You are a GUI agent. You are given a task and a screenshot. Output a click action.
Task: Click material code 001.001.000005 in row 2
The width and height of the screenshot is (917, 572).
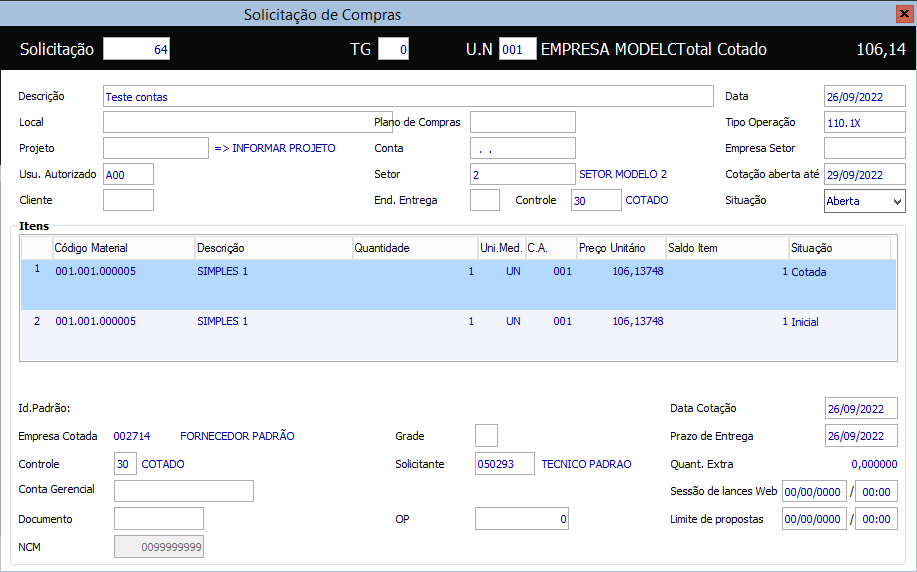point(95,321)
